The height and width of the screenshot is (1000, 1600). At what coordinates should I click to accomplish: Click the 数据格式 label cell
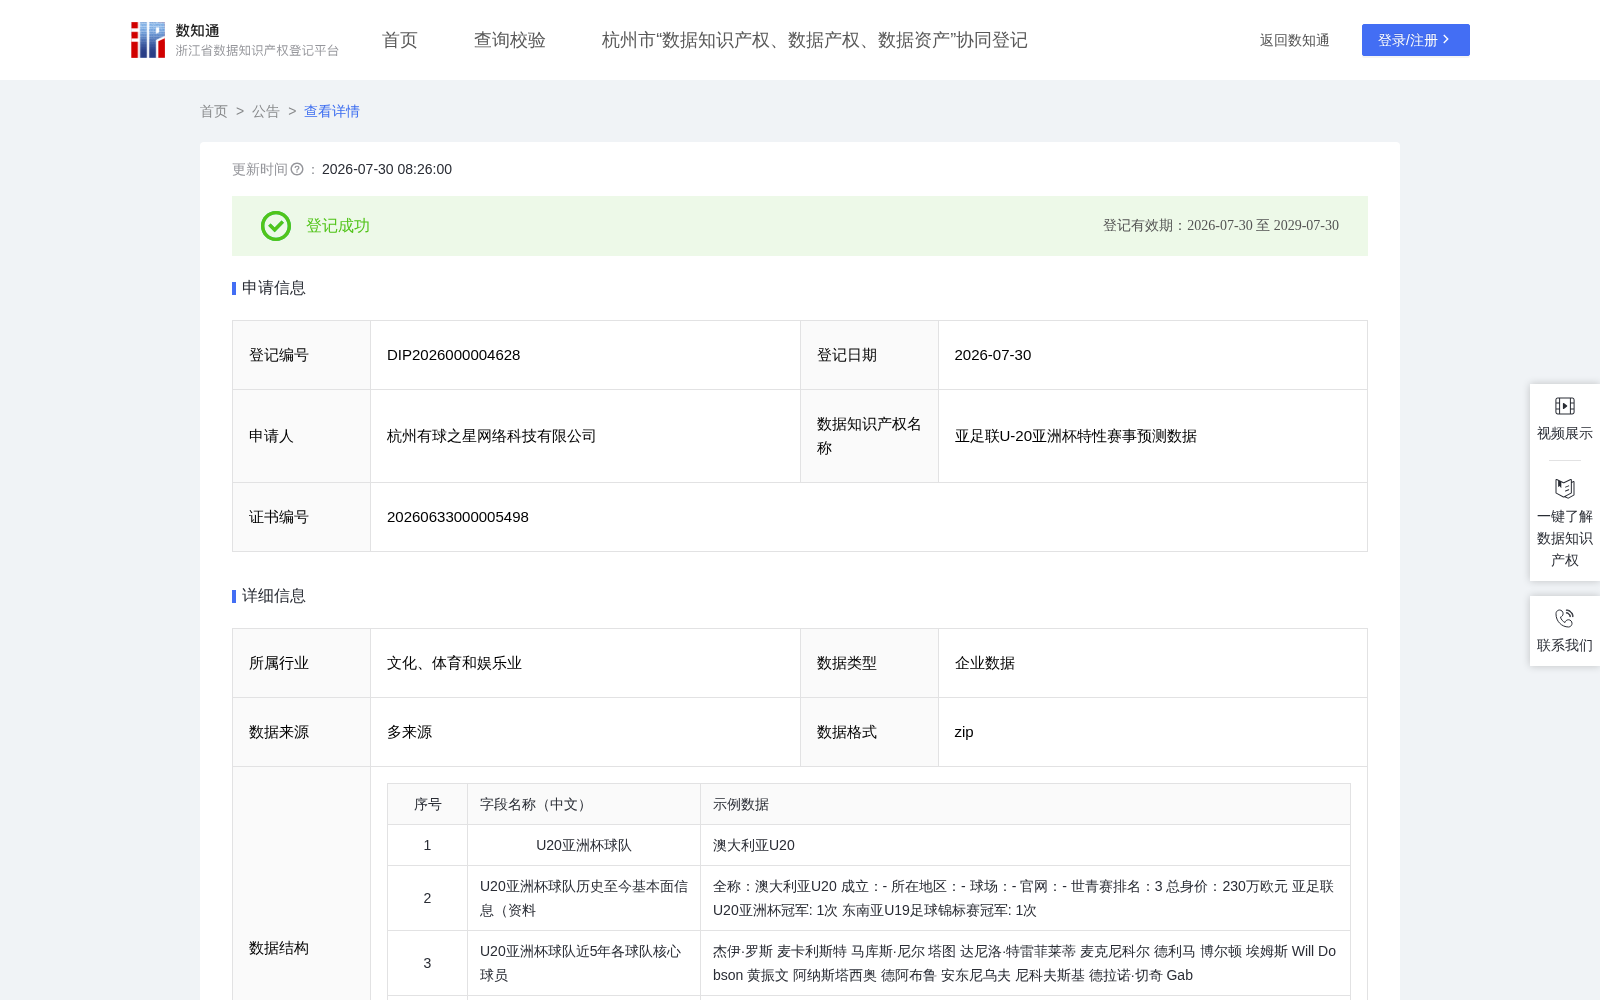click(869, 732)
